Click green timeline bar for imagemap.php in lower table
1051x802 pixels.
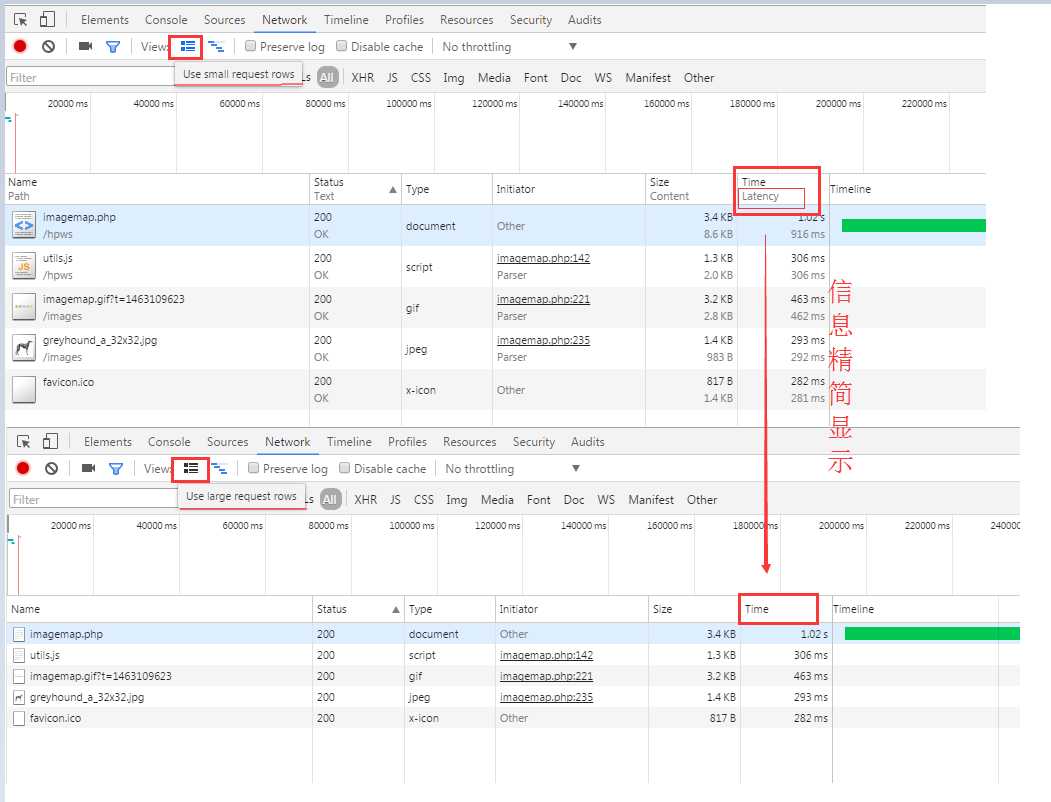tap(932, 634)
